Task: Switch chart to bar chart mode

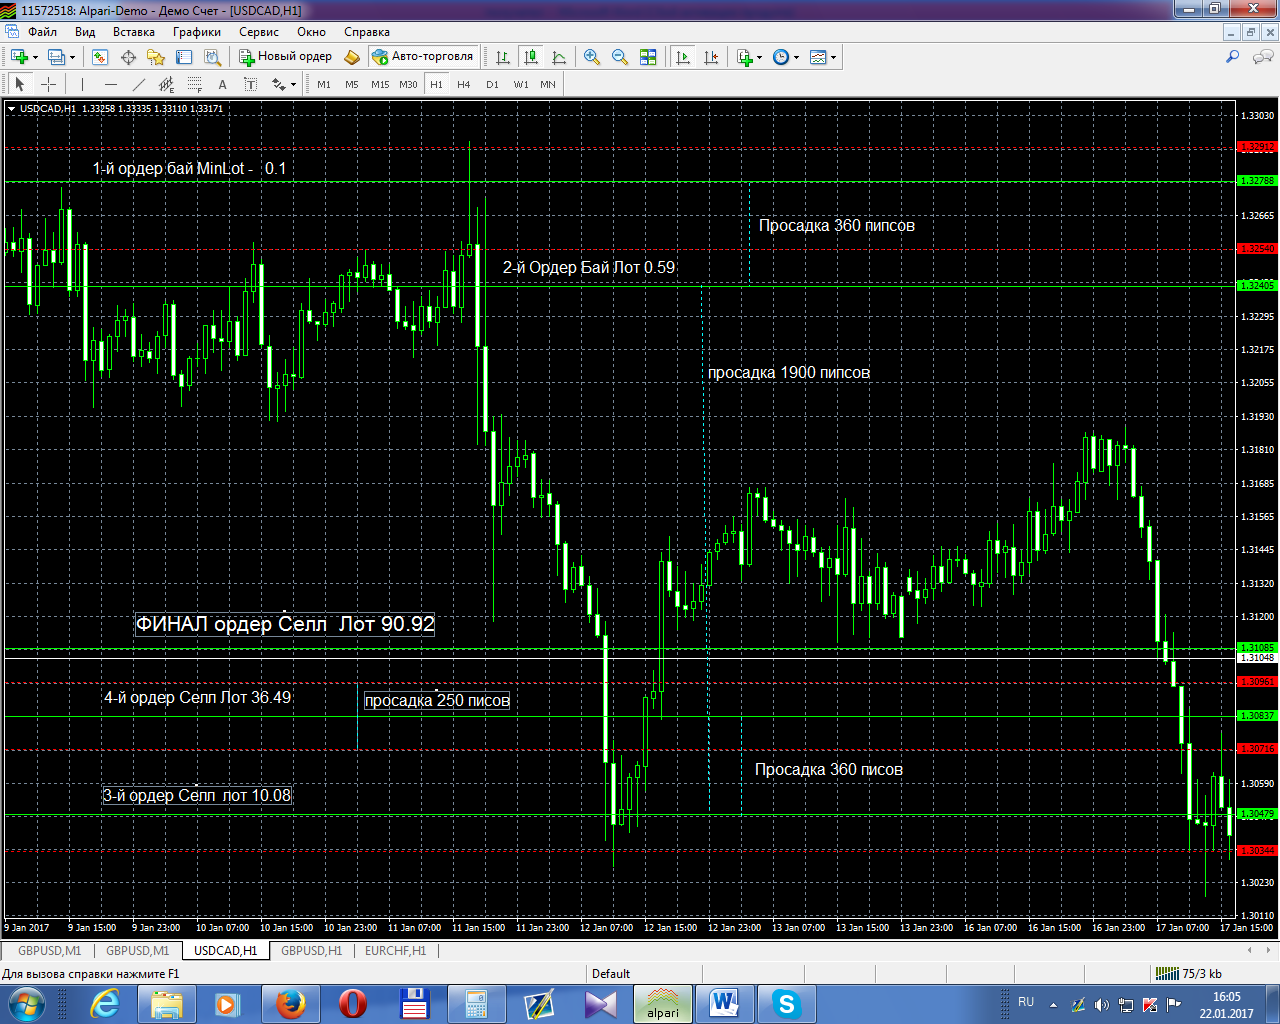Action: [x=503, y=57]
